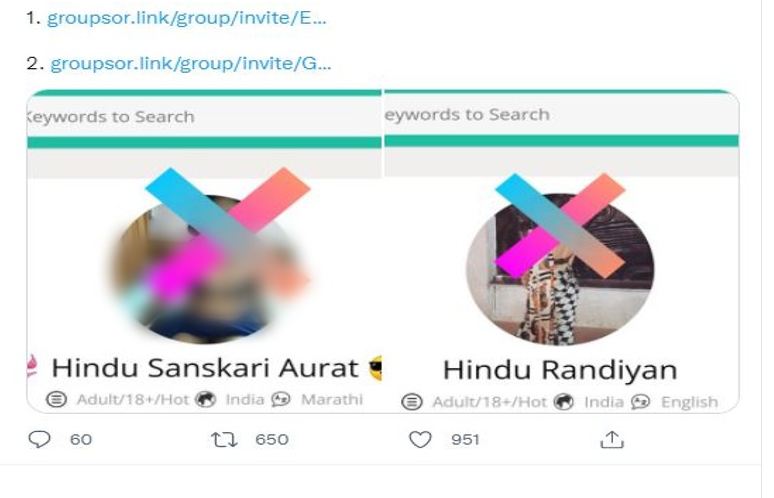The width and height of the screenshot is (774, 498).
Task: Click the right Keywords to Search field
Action: (561, 115)
